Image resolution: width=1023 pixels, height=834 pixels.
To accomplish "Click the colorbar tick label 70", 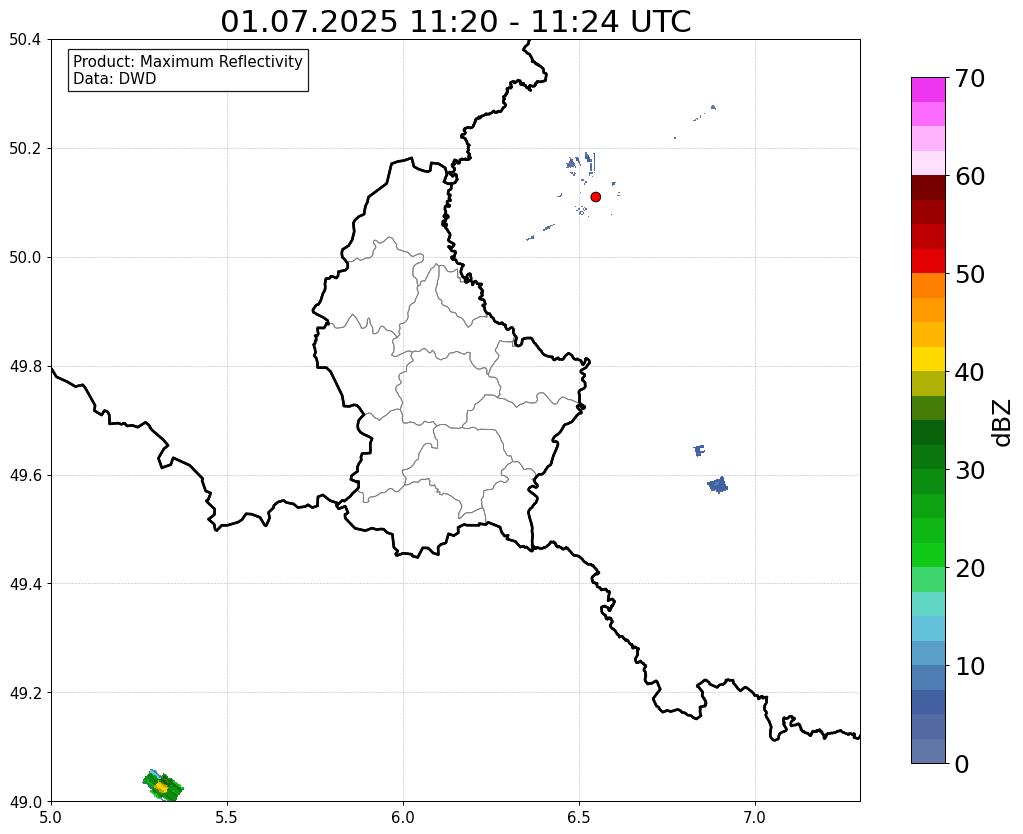I will point(970,78).
